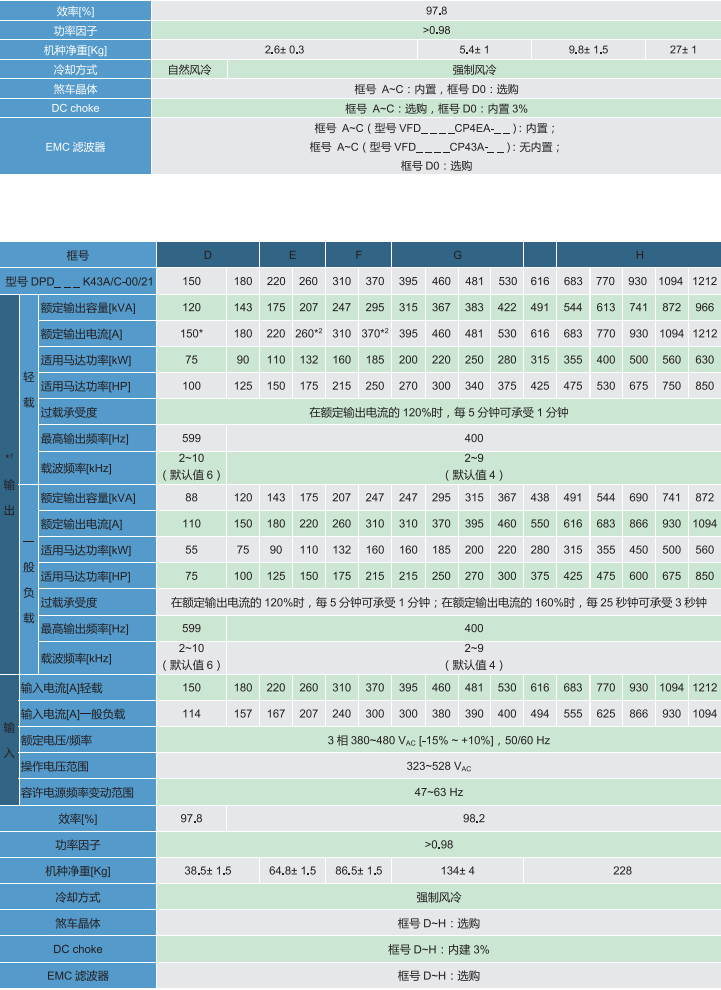Click the 型号 DPD K43A/C-00/21 row label

(x=78, y=282)
